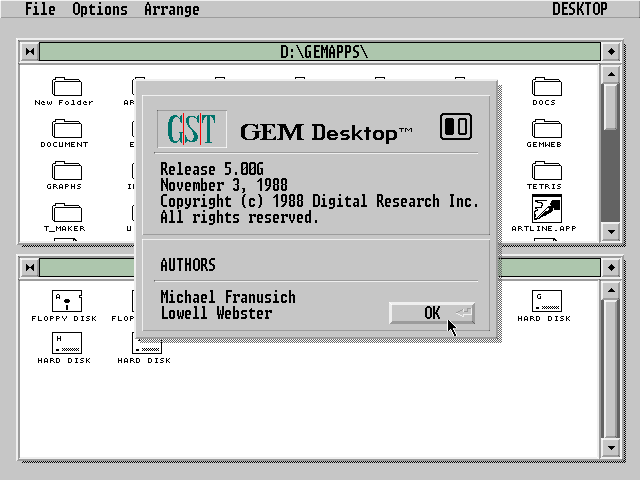This screenshot has width=640, height=480.
Task: Open the GRAPHS folder
Action: (67, 171)
